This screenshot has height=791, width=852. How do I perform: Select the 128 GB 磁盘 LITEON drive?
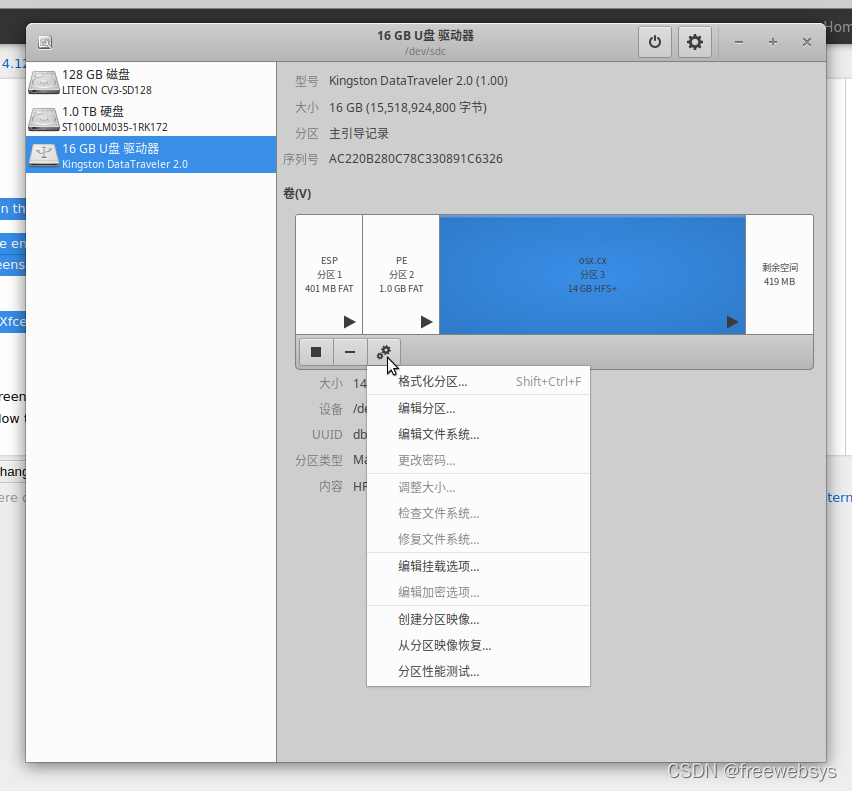click(x=150, y=81)
